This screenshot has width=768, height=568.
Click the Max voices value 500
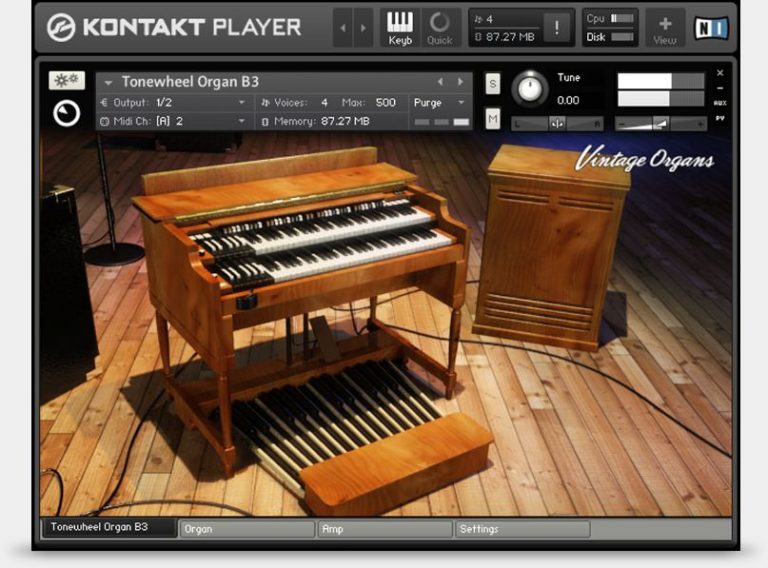385,103
